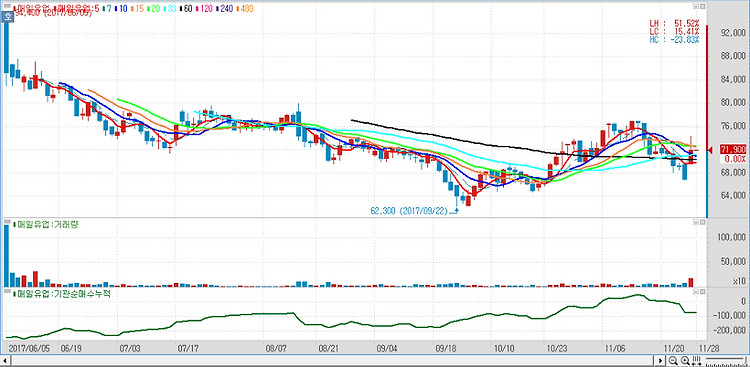
Task: Click the 64,000 price axis label
Action: coord(733,196)
